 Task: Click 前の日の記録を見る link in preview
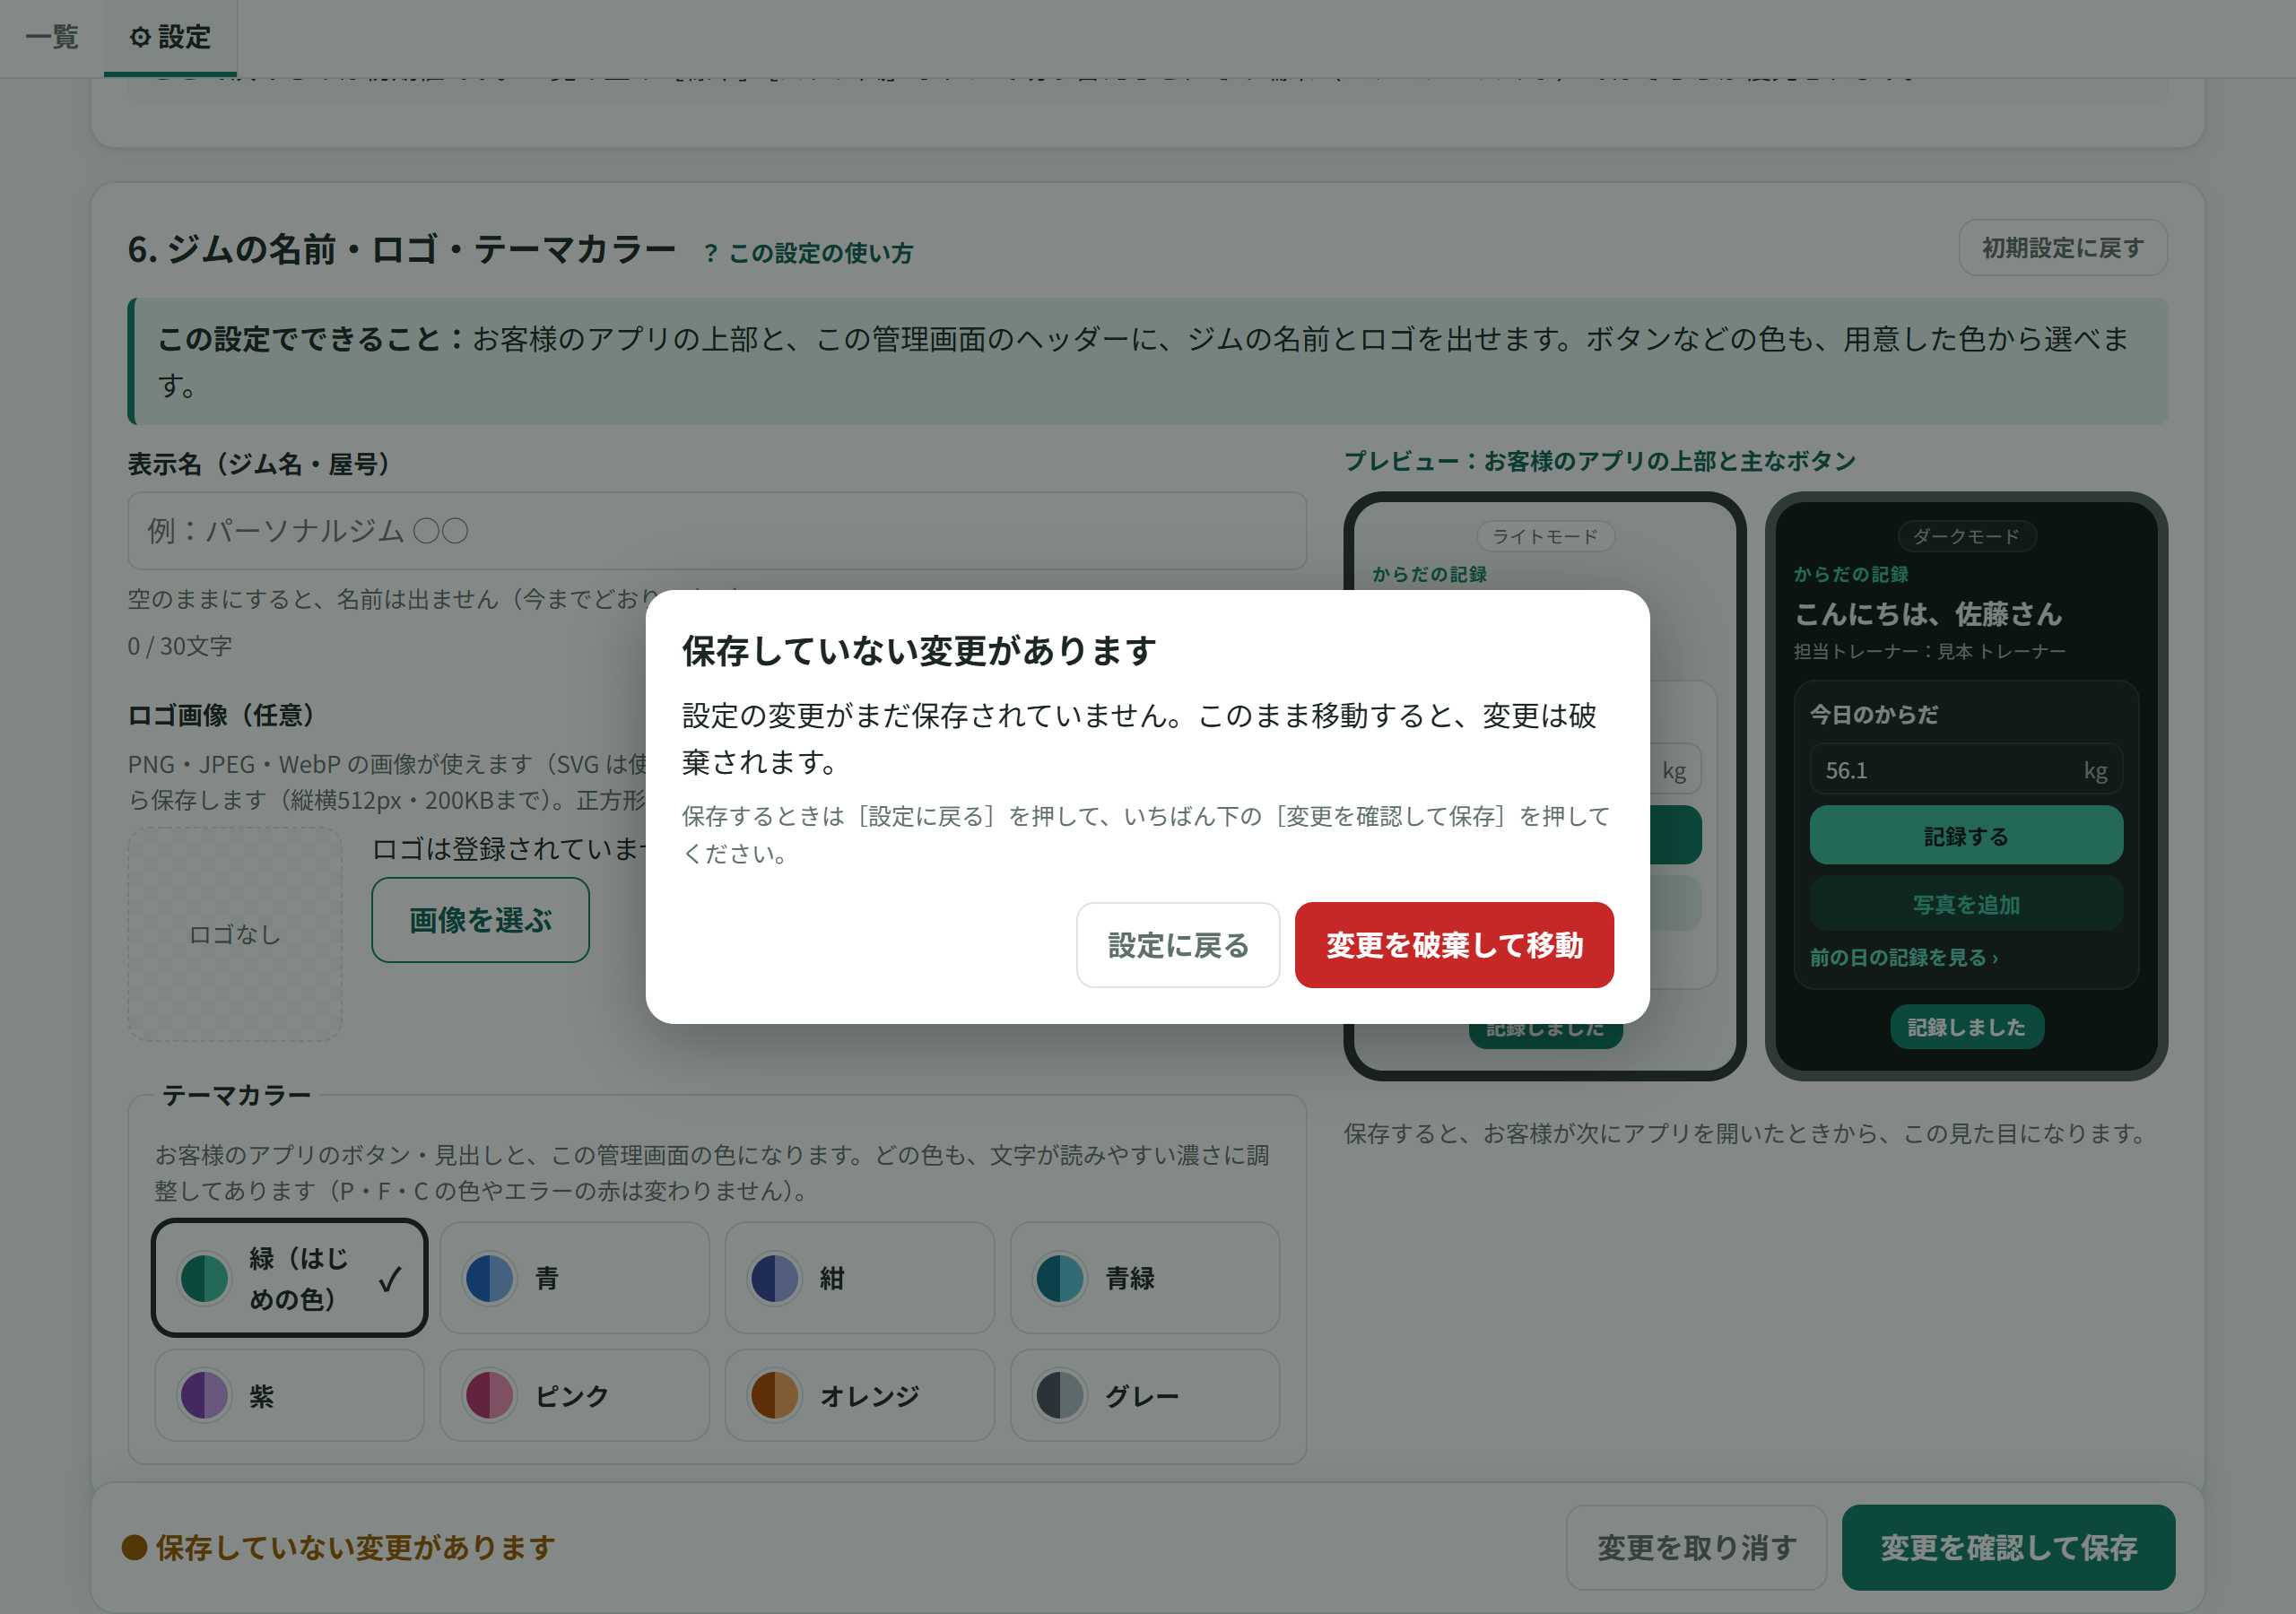click(x=1904, y=957)
